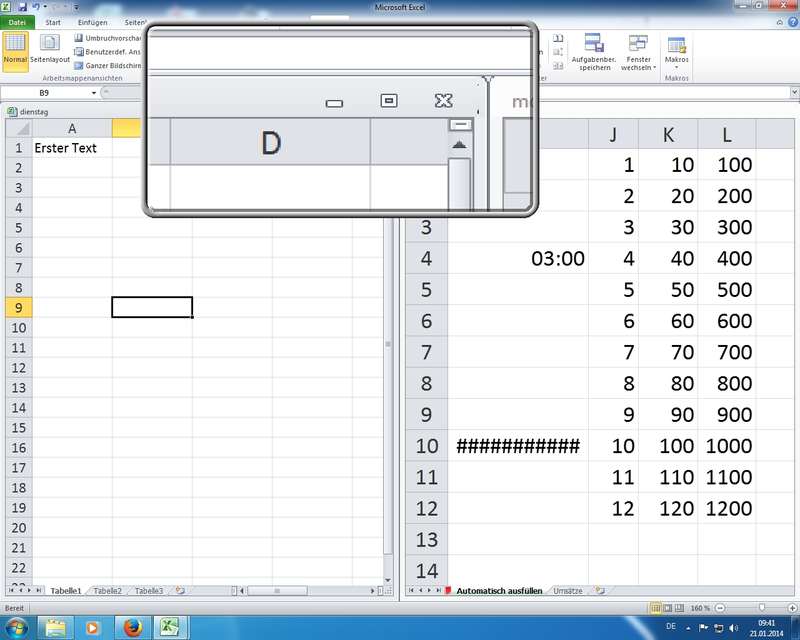This screenshot has width=800, height=640.
Task: Switch to the Start ribbon tab
Action: click(x=53, y=22)
